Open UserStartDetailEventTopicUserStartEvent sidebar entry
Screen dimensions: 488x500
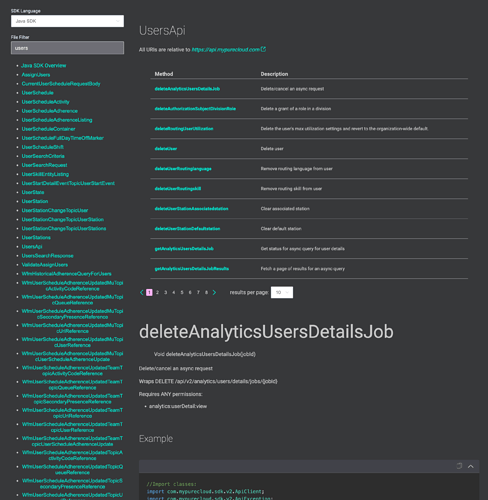click(68, 183)
